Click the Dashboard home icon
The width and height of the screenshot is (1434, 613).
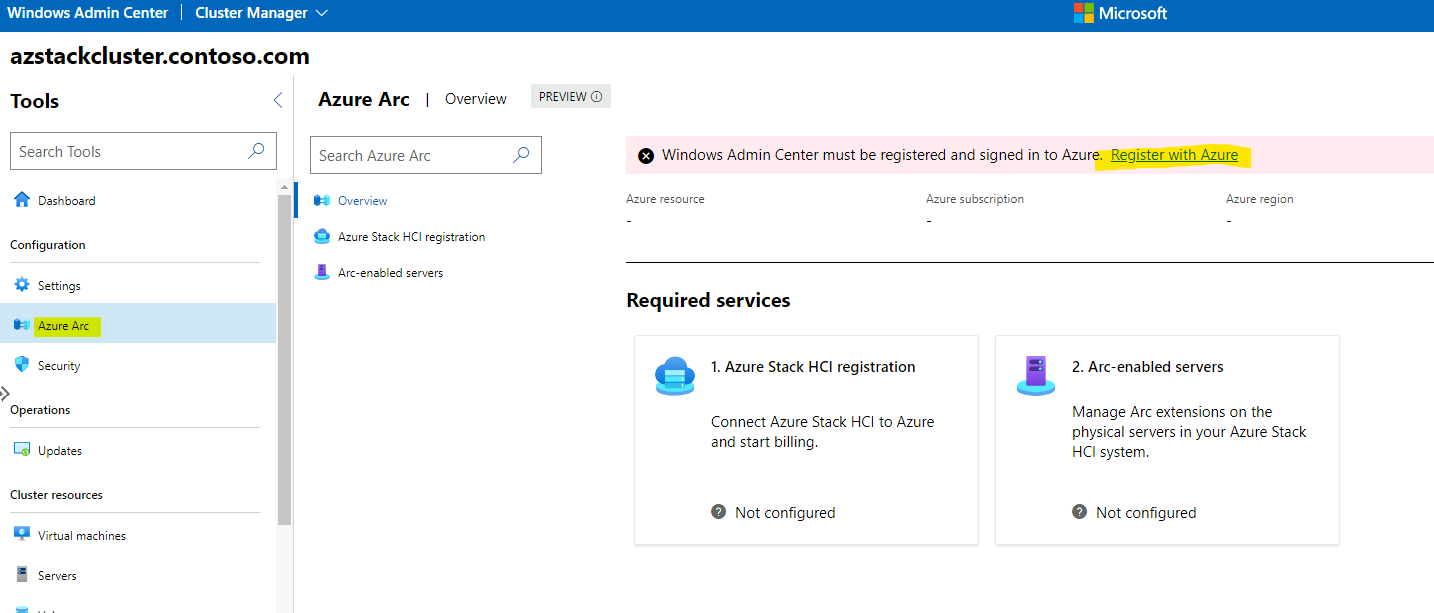click(x=22, y=200)
